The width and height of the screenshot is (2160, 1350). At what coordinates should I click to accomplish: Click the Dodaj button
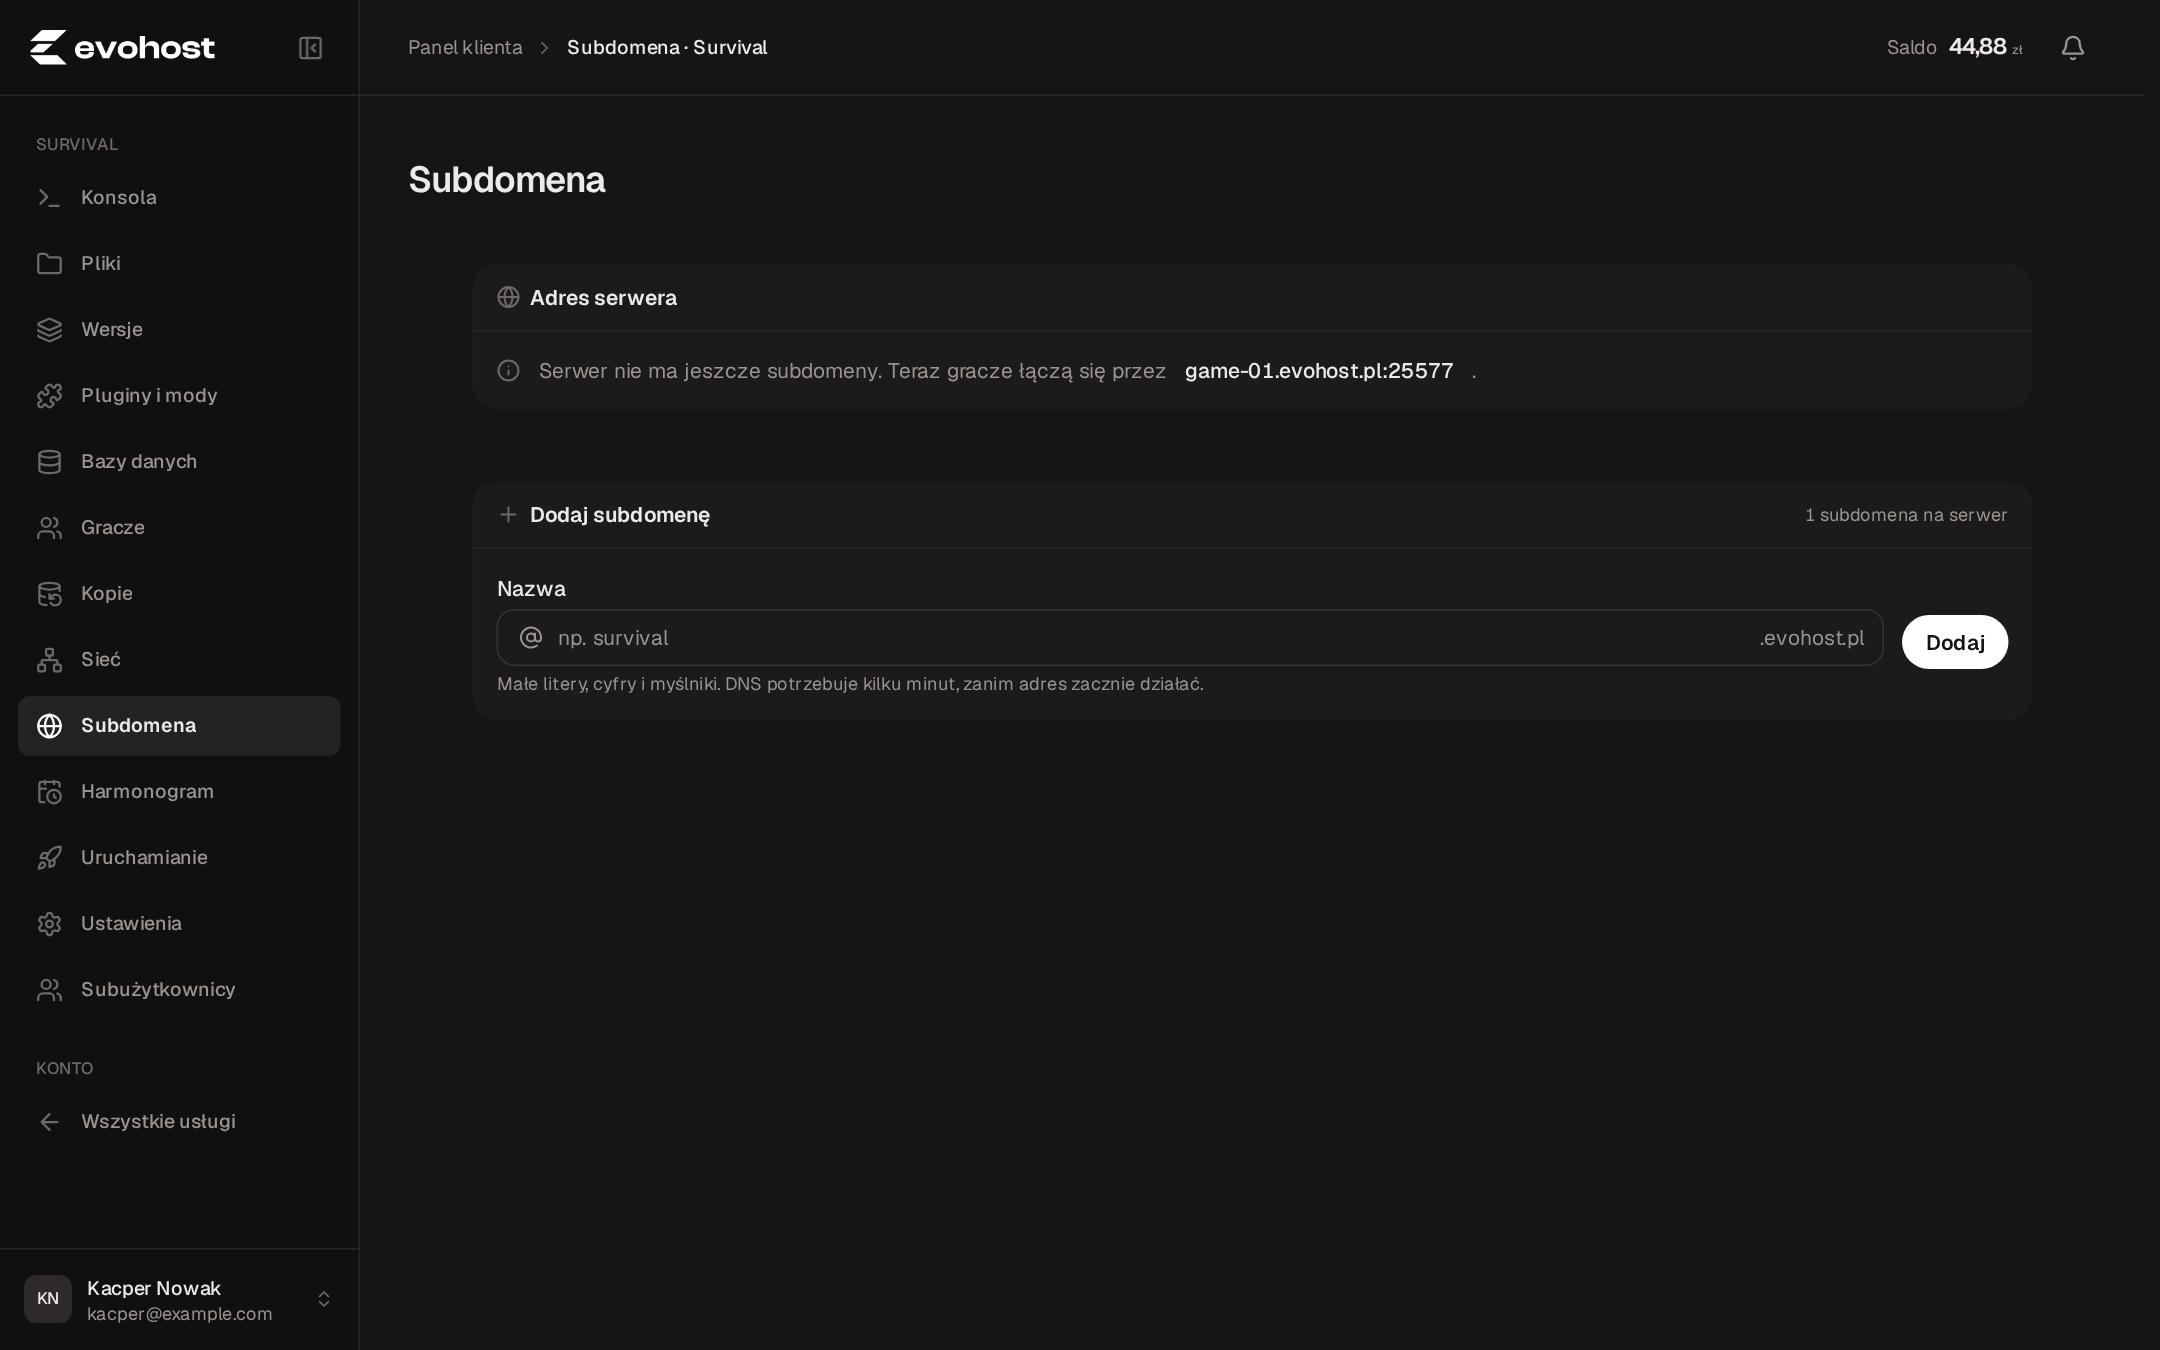[1954, 642]
